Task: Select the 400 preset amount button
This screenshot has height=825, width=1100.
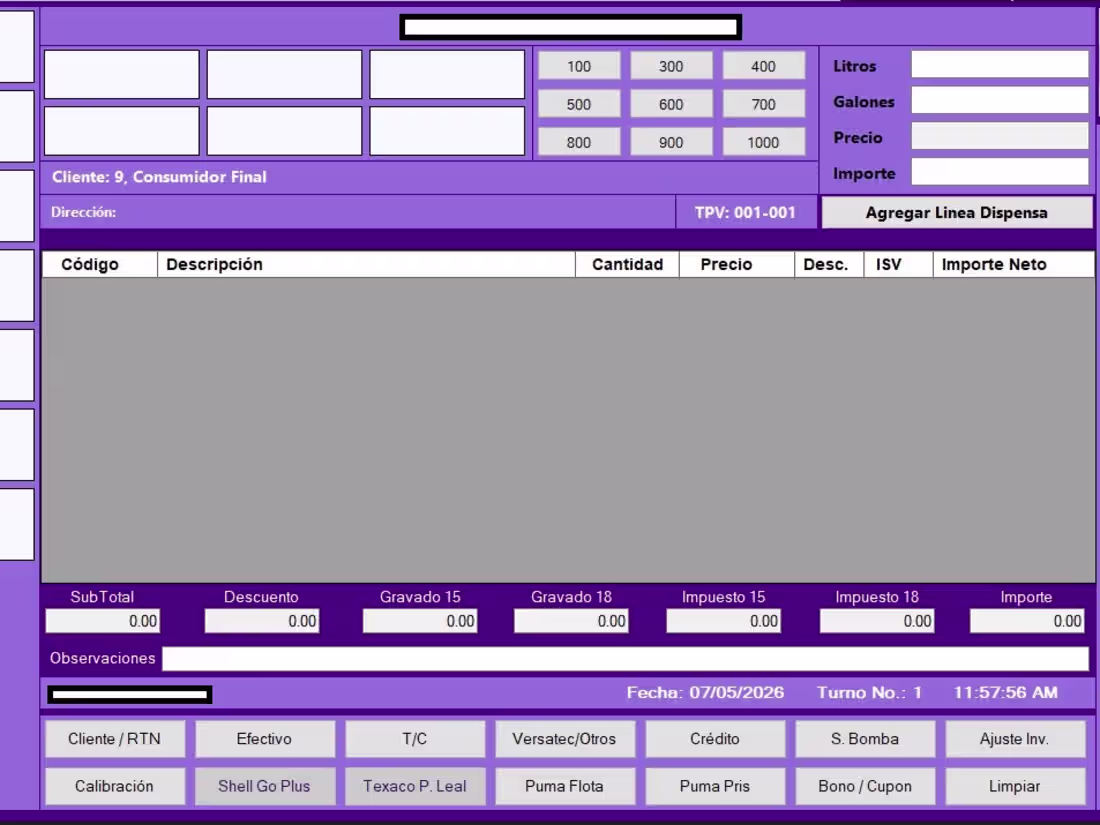Action: pyautogui.click(x=763, y=66)
